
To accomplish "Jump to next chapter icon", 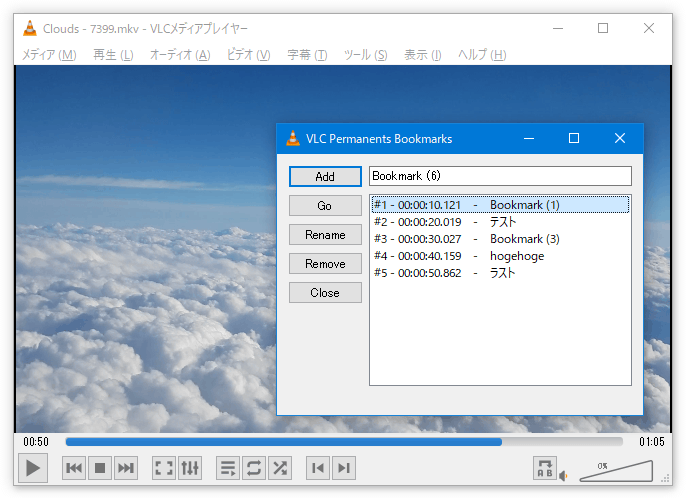I will tap(344, 468).
